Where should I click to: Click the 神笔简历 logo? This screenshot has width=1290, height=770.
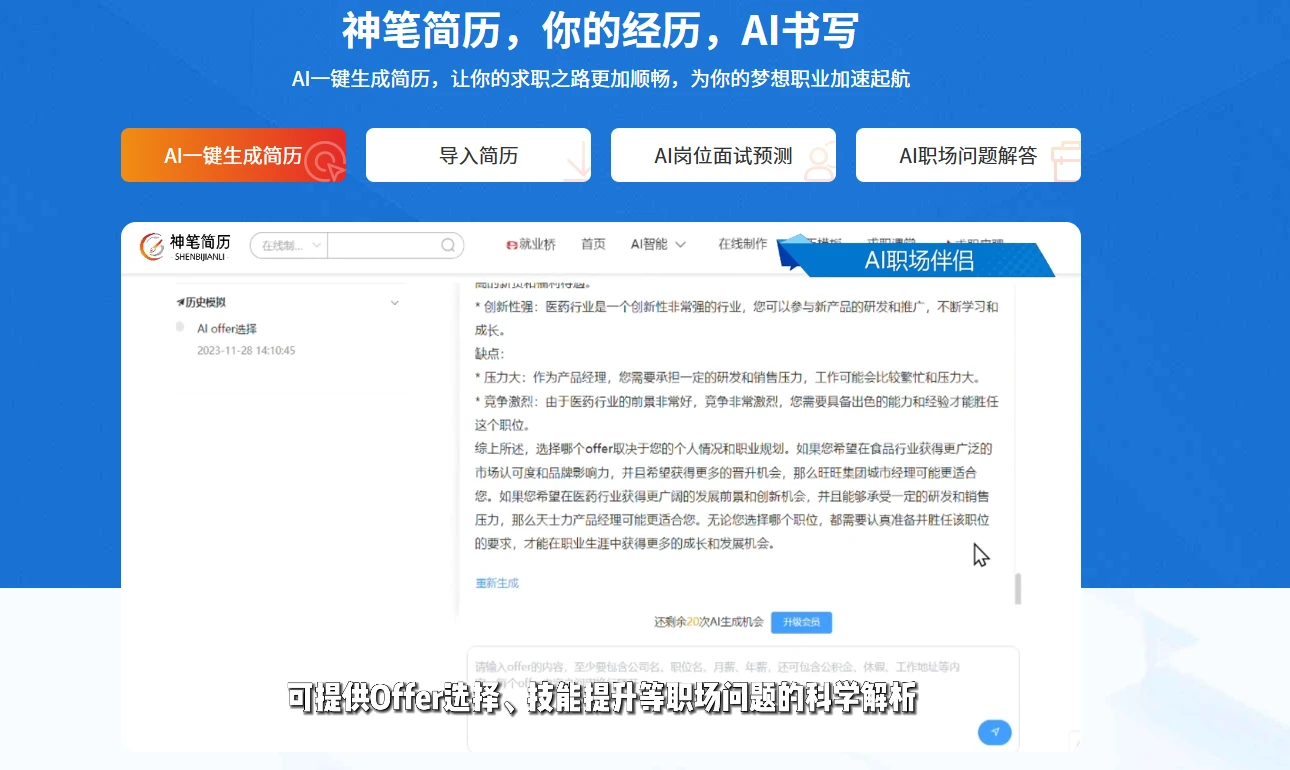coord(186,246)
